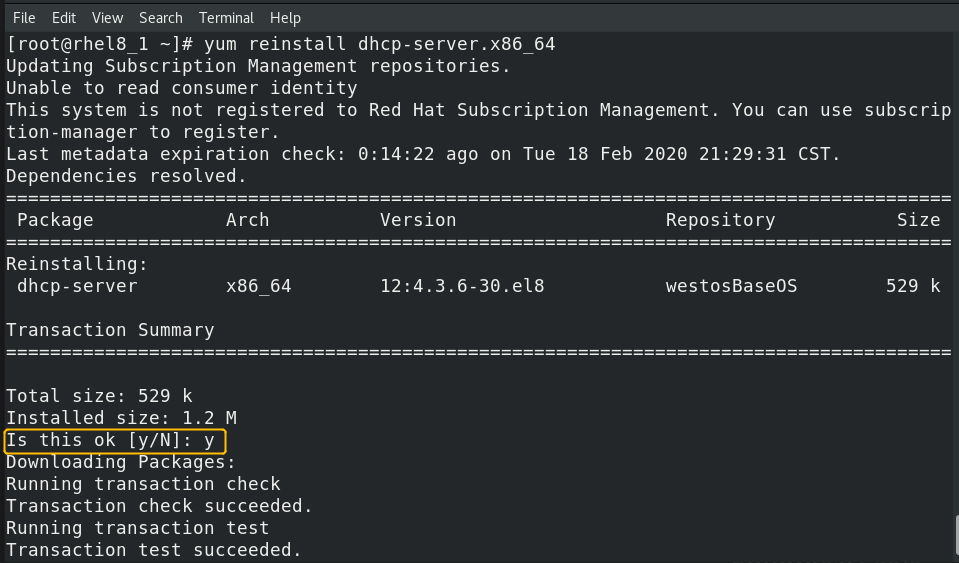Click the 'Installed size: 1.2 M' line

(x=121, y=418)
